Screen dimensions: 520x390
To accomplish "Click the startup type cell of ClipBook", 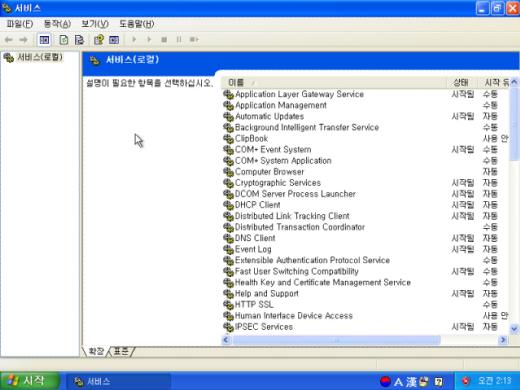I will pyautogui.click(x=496, y=138).
